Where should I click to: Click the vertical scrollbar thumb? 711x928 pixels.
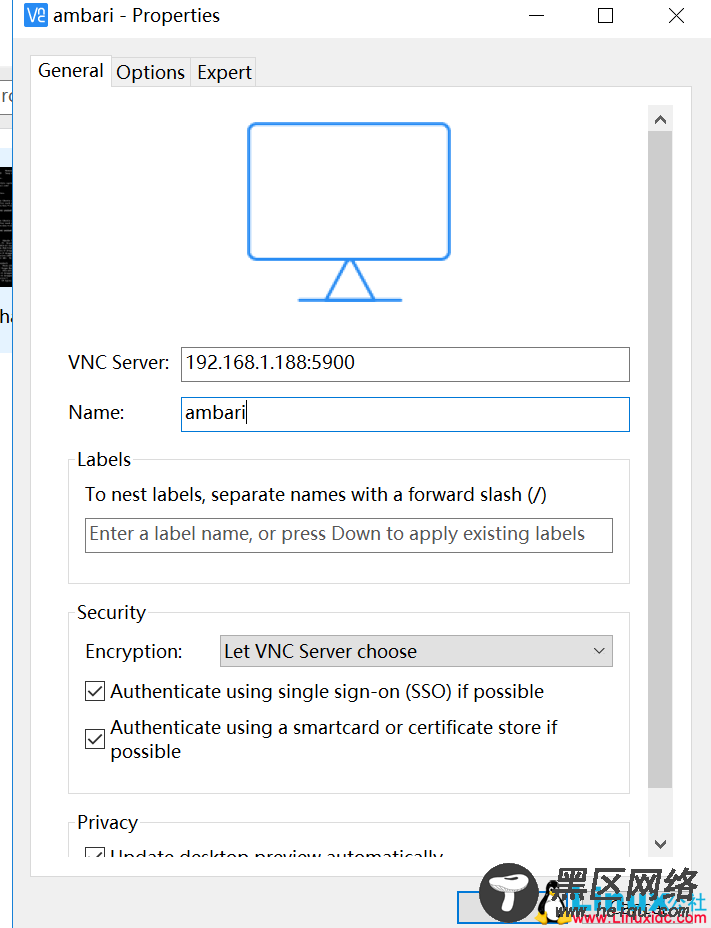click(x=660, y=459)
